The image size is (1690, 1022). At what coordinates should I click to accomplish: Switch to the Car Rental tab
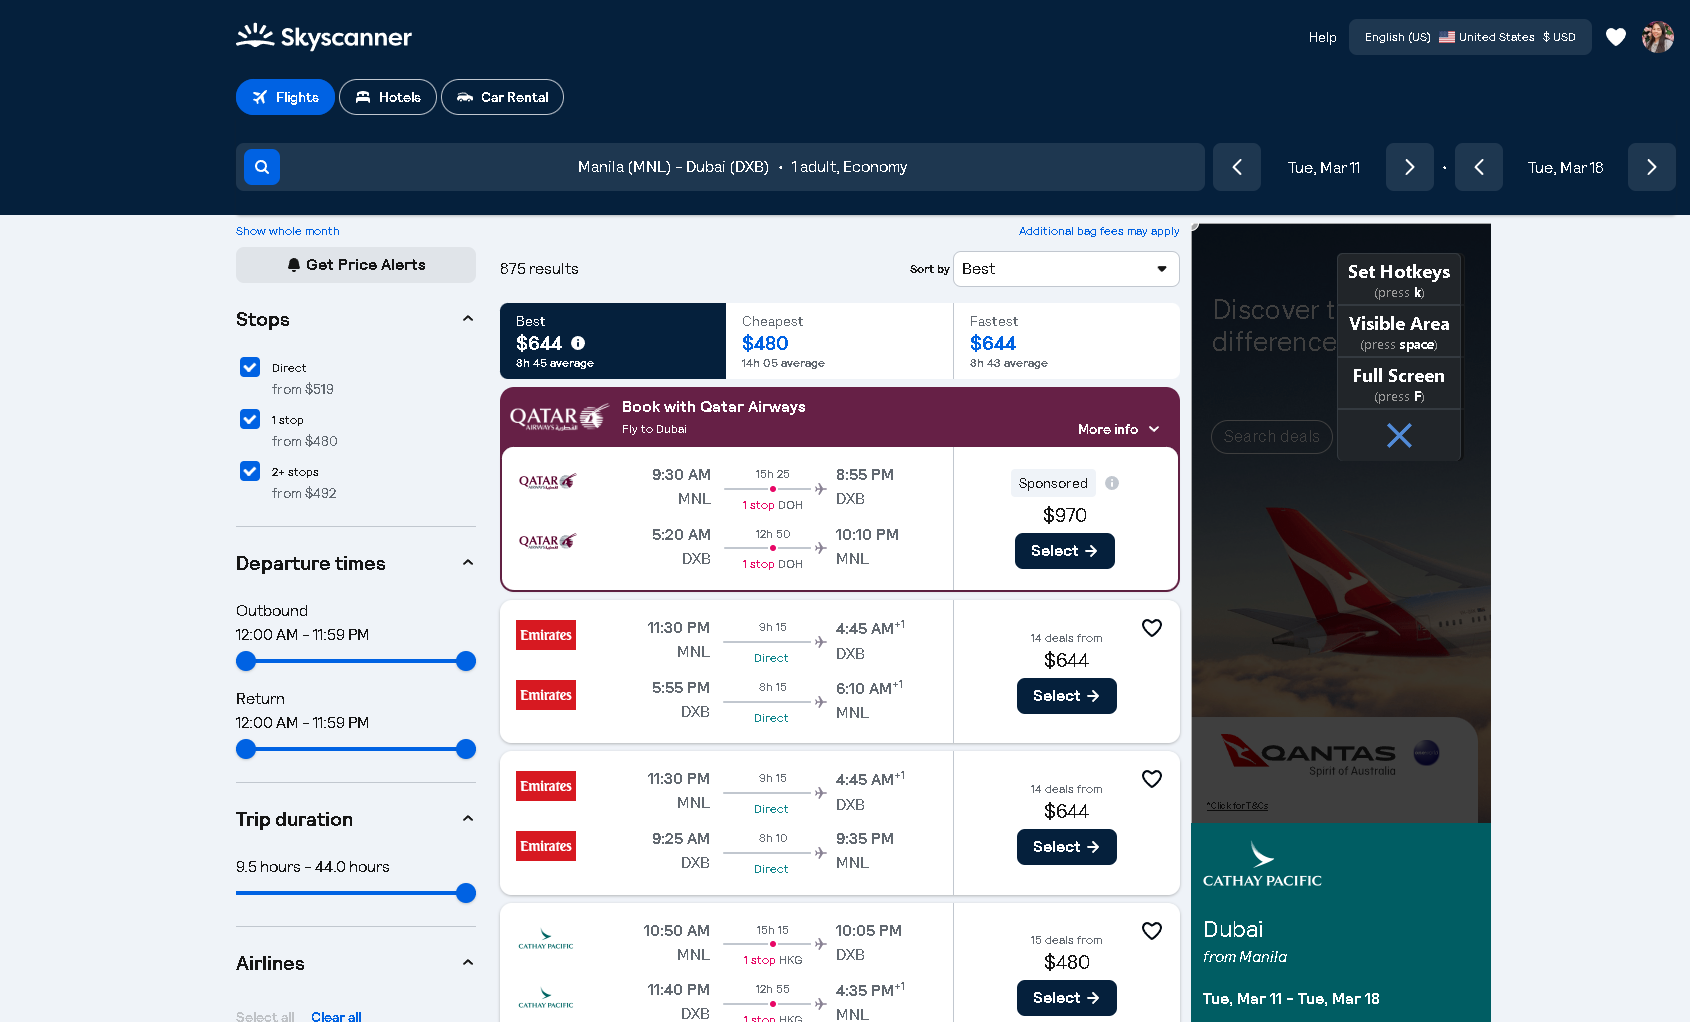[x=502, y=97]
